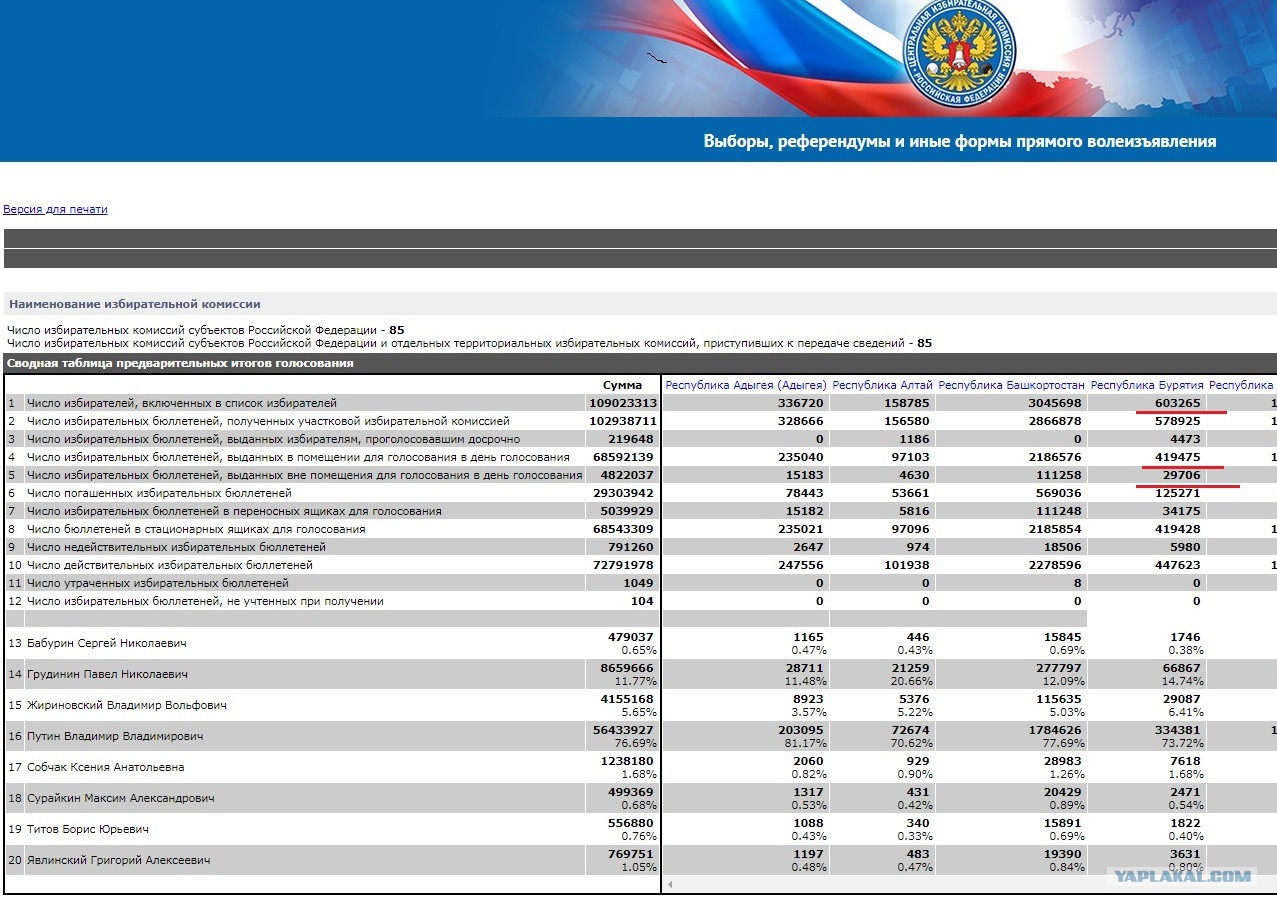Click the 'Наименование избирательной комиссии' heading

pyautogui.click(x=135, y=304)
